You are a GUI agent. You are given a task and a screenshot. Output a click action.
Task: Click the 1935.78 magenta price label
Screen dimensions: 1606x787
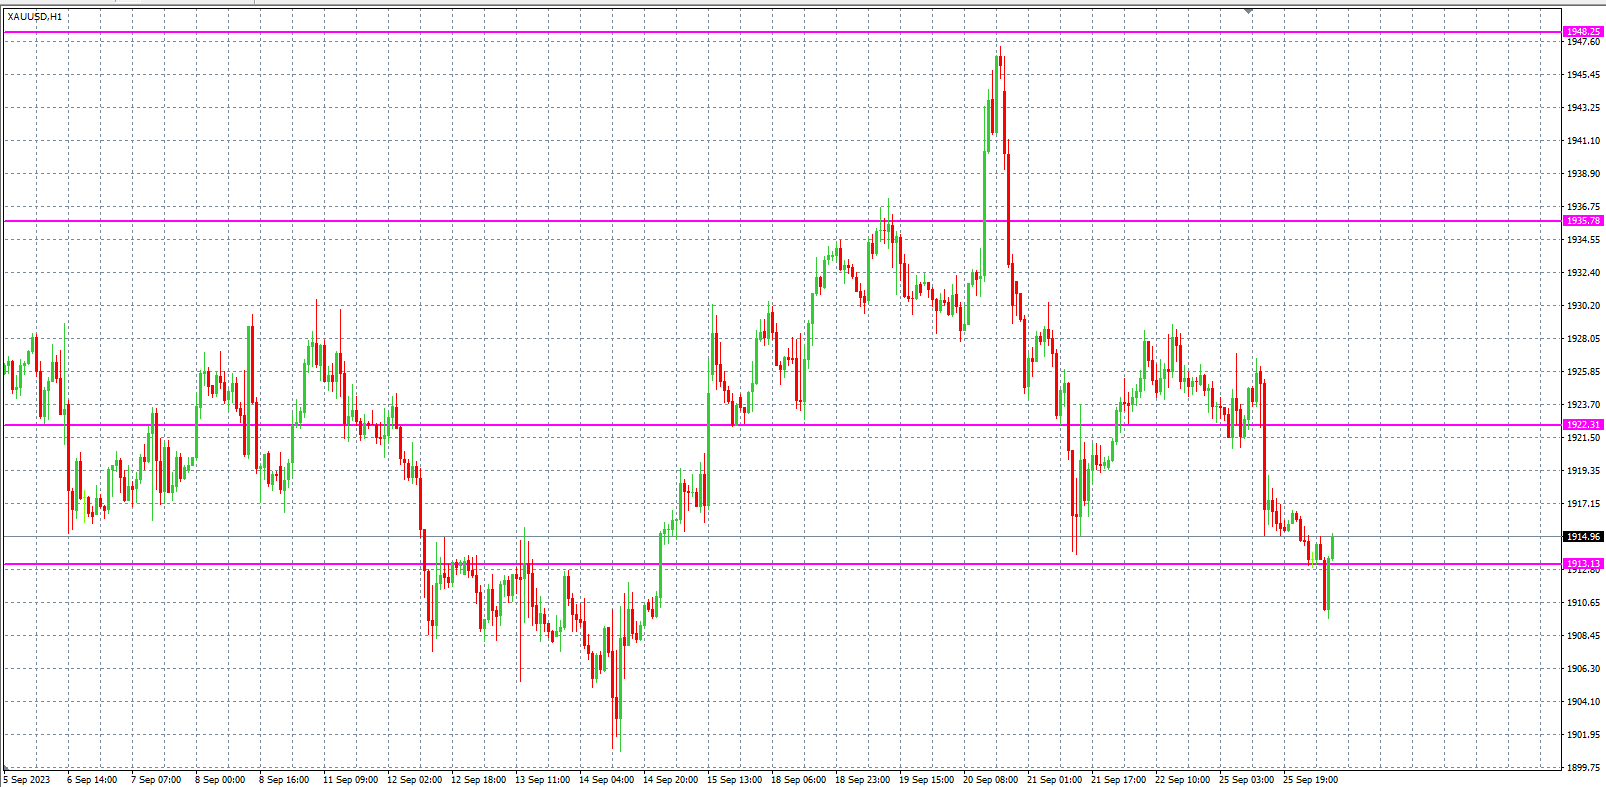click(x=1583, y=221)
